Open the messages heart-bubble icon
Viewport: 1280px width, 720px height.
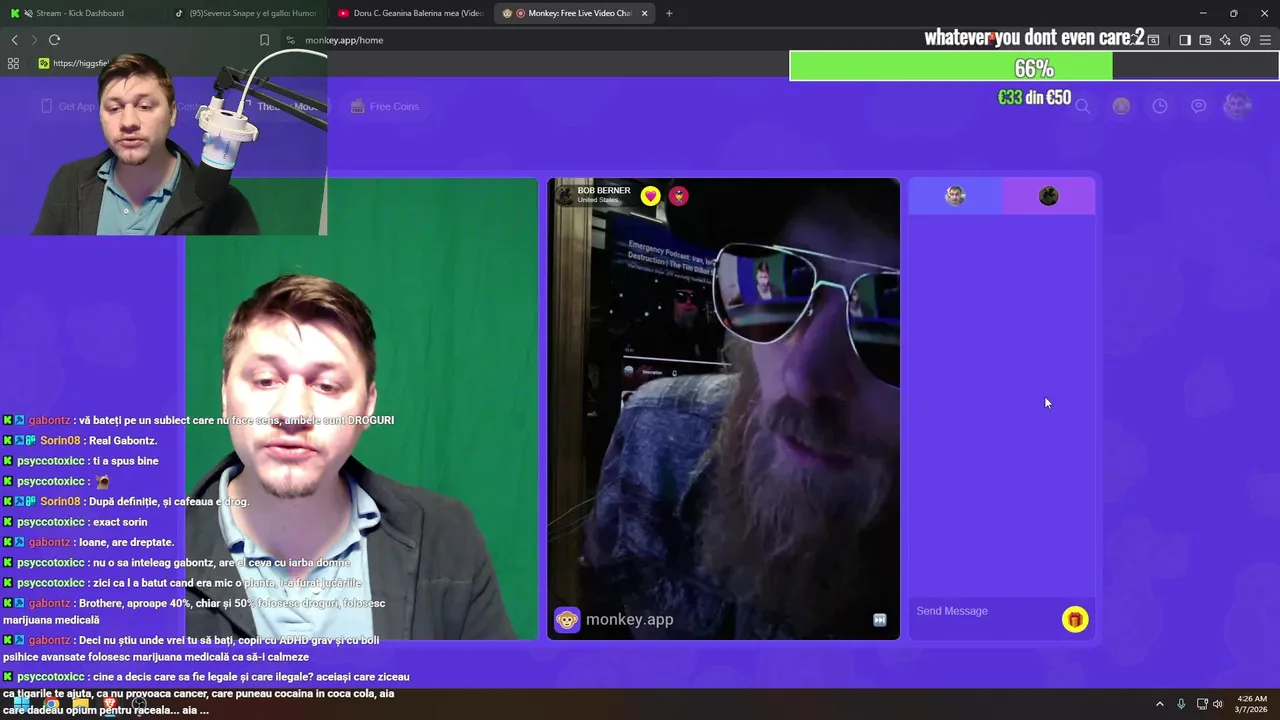point(1198,106)
